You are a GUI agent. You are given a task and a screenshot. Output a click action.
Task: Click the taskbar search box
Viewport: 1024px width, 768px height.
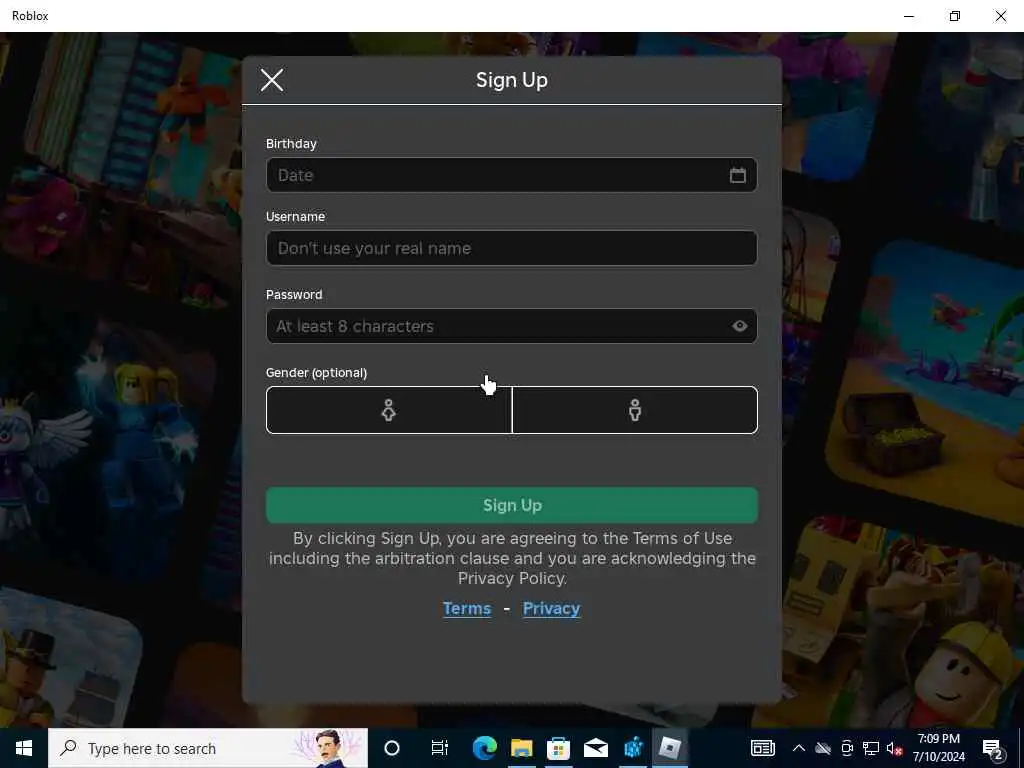(208, 748)
